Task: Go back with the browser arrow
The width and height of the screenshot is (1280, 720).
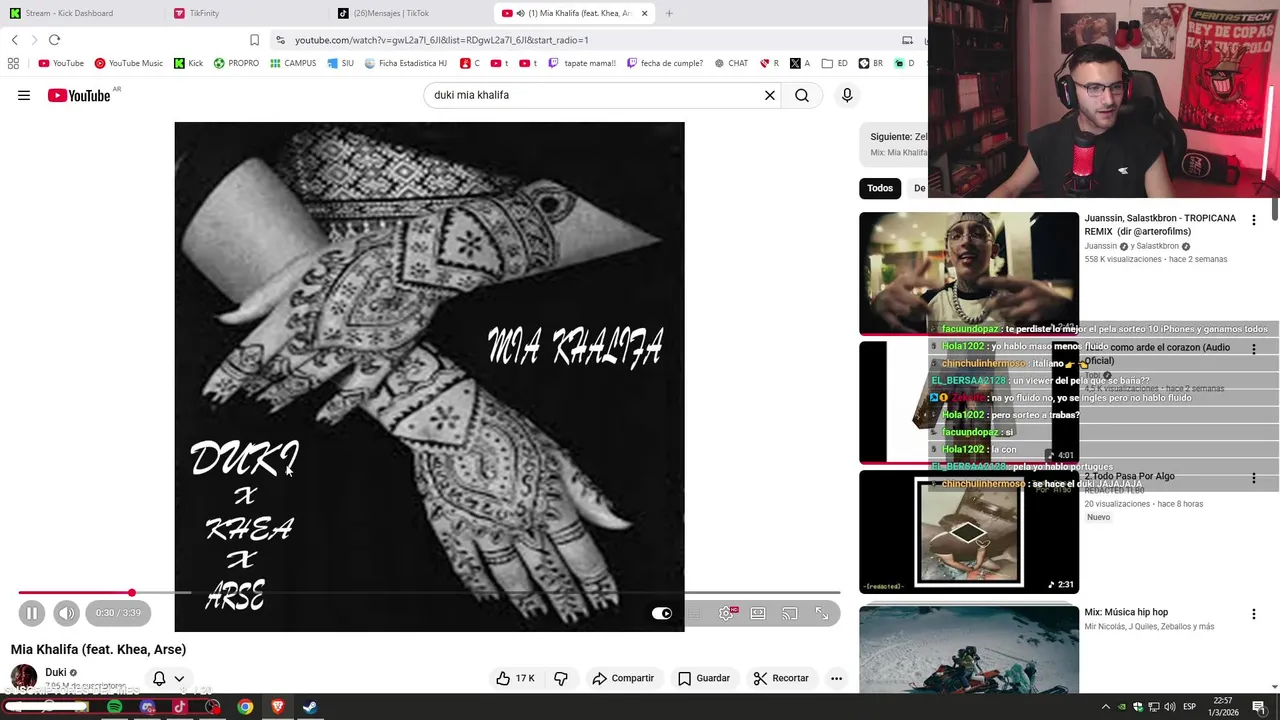Action: coord(14,40)
